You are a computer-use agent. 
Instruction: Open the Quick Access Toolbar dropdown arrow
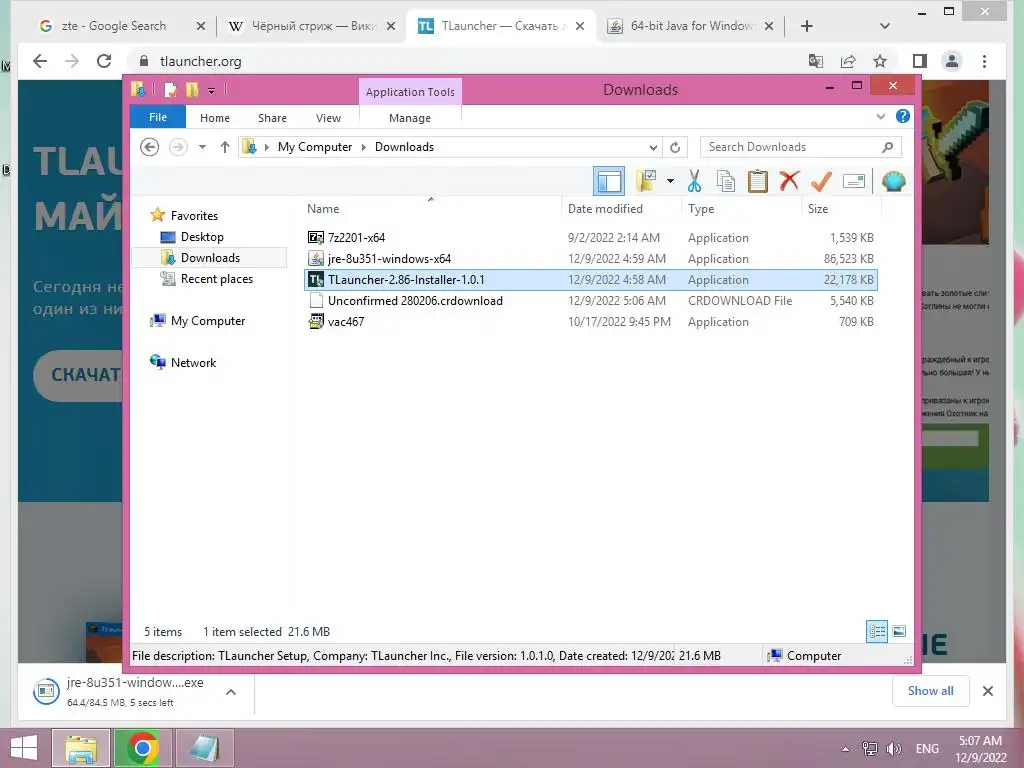coord(212,91)
